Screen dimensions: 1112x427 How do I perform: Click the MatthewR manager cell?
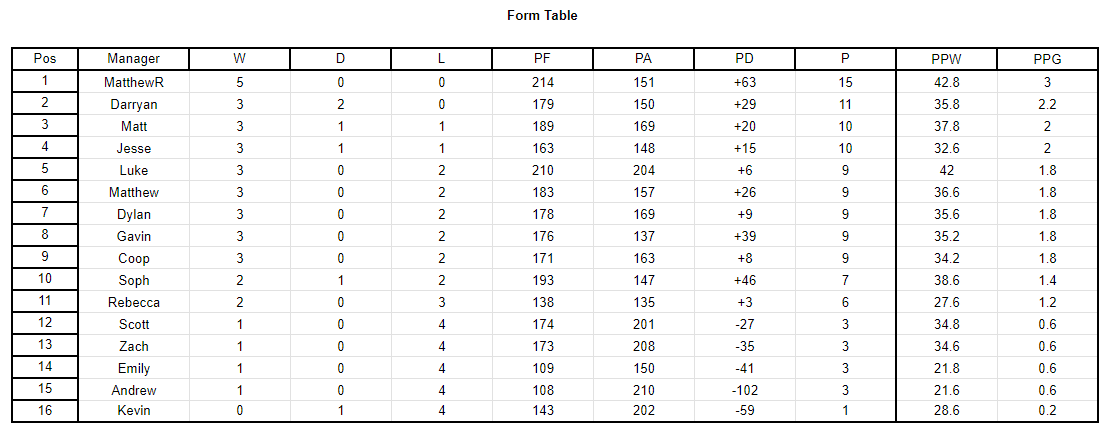coord(133,82)
